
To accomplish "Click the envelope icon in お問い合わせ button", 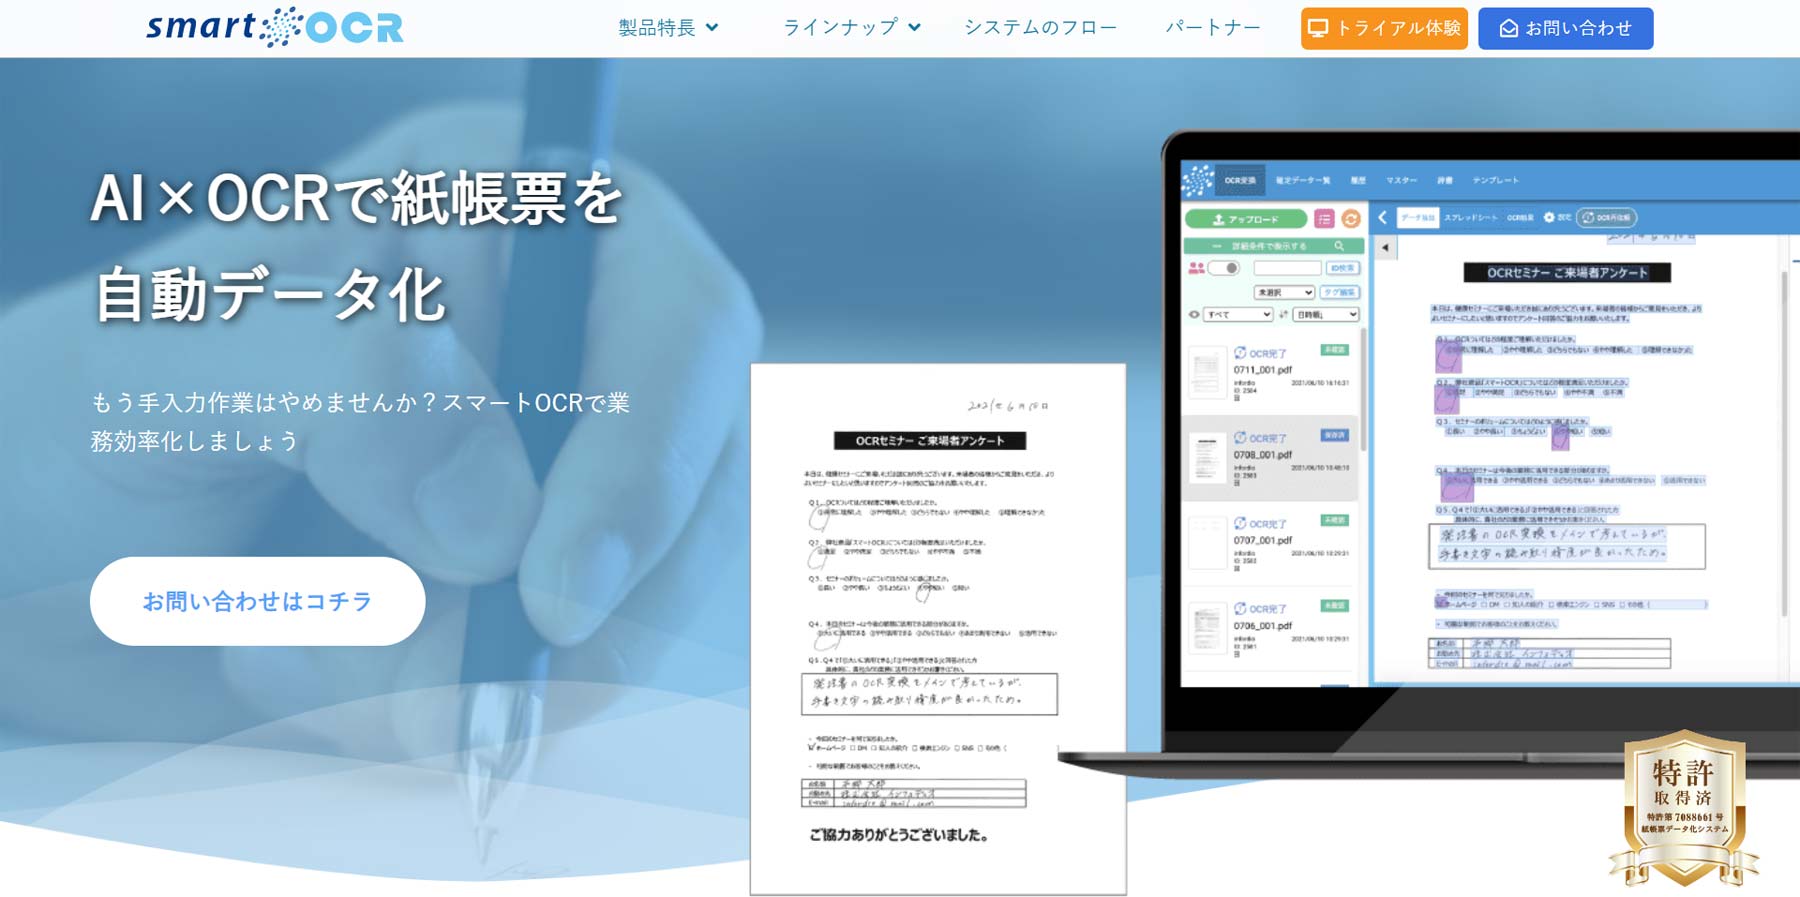I will pos(1508,28).
